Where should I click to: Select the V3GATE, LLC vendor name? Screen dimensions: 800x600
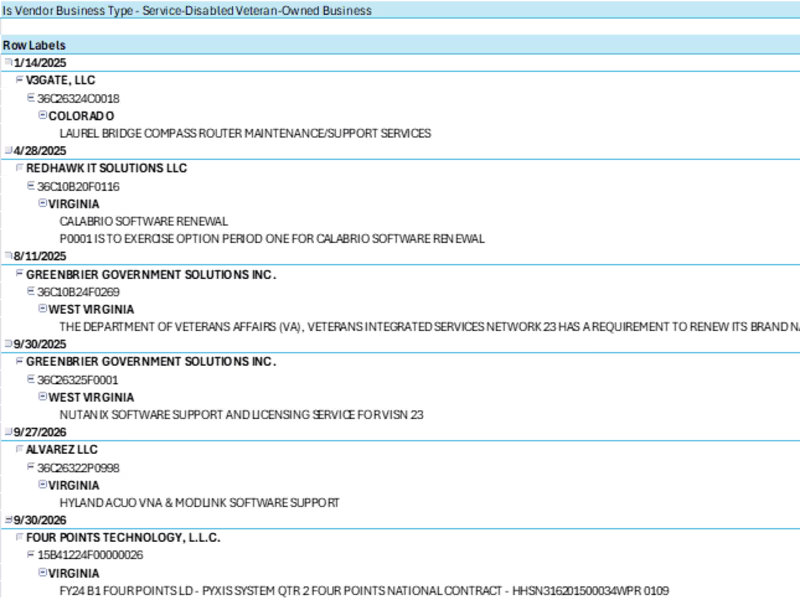[x=61, y=80]
